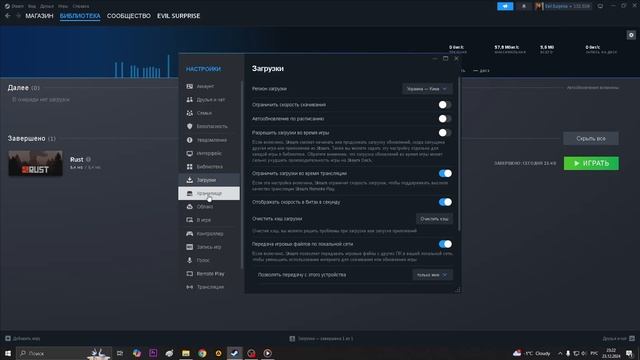
Task: Open Task View in the taskbar
Action: pos(120,353)
